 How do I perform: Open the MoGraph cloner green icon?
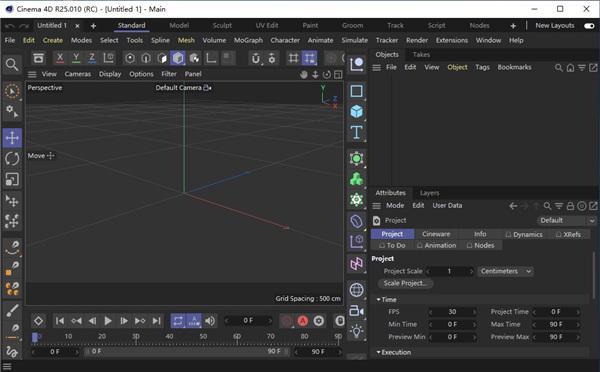coord(356,179)
